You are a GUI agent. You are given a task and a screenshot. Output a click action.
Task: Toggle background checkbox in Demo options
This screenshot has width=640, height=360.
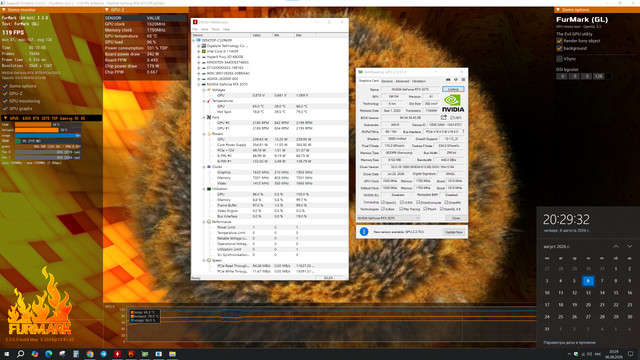click(x=559, y=48)
